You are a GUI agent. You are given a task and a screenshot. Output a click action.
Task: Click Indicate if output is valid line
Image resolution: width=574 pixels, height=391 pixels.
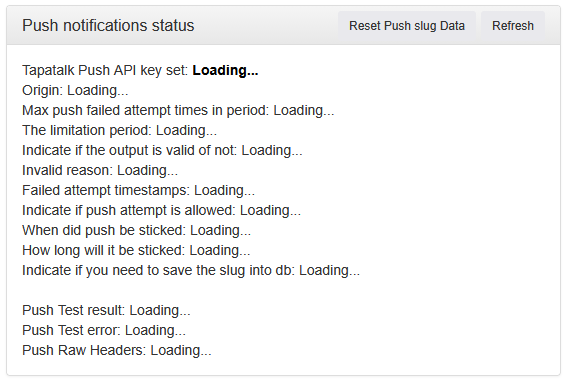162,150
